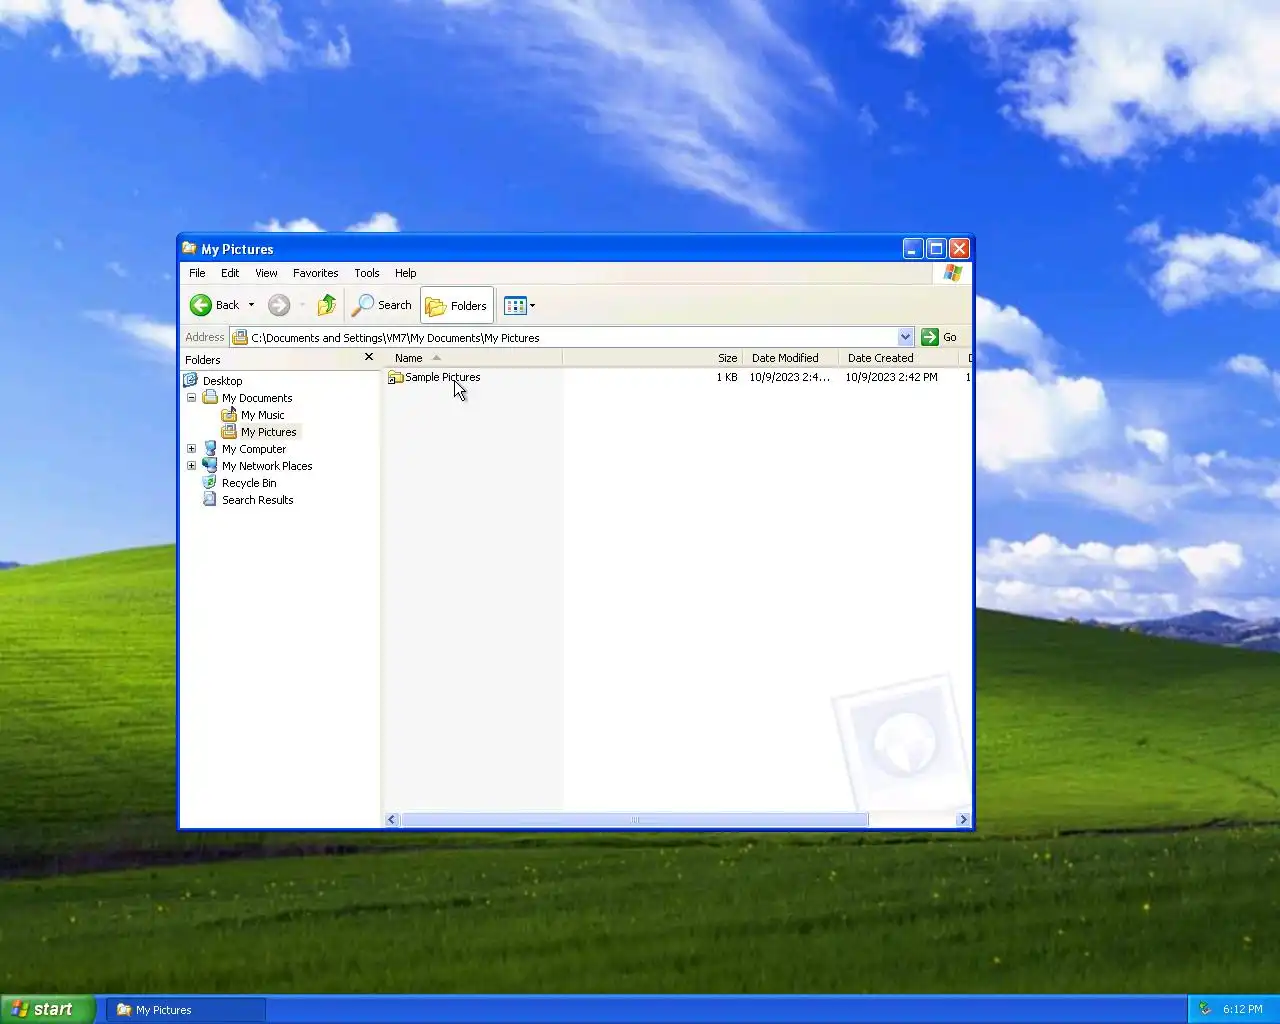Screen dimensions: 1280x1024
Task: Select the Sample Pictures shortcut item
Action: pos(434,377)
